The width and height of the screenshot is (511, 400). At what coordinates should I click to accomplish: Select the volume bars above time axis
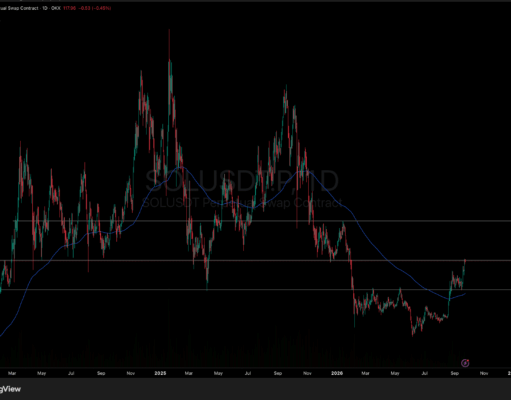[233, 350]
